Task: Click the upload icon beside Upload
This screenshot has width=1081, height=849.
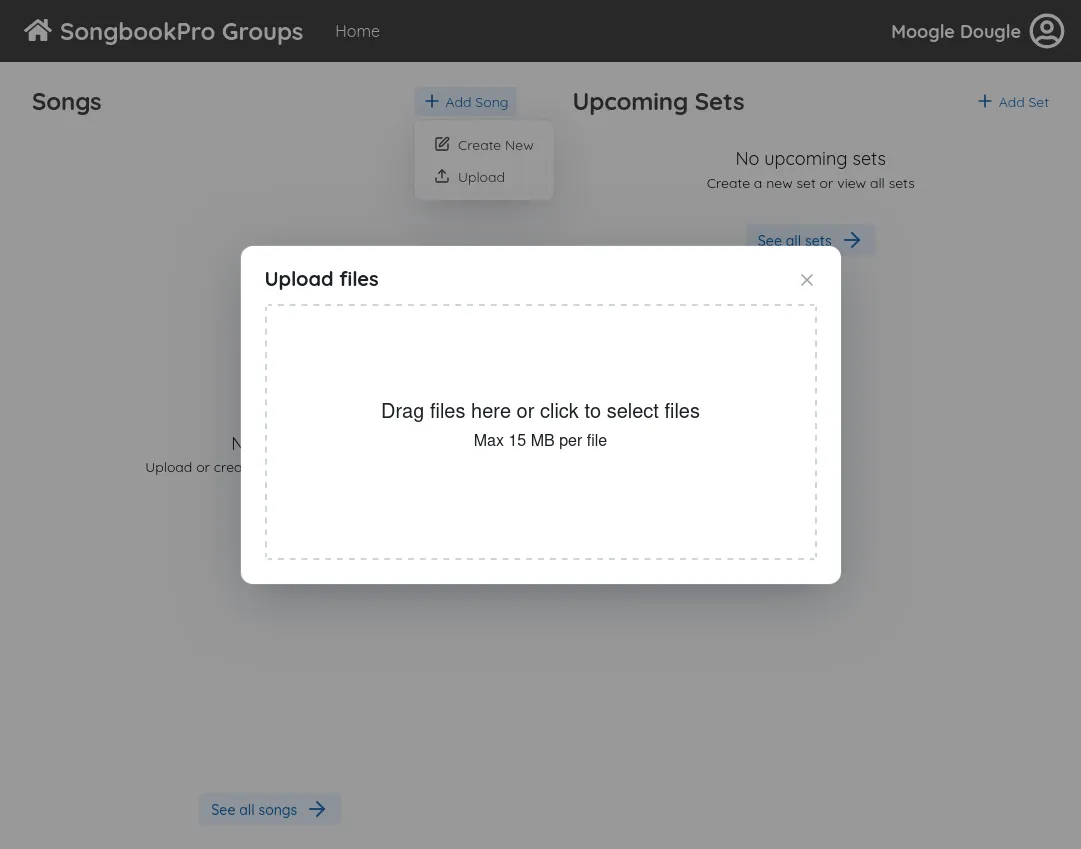Action: tap(441, 176)
